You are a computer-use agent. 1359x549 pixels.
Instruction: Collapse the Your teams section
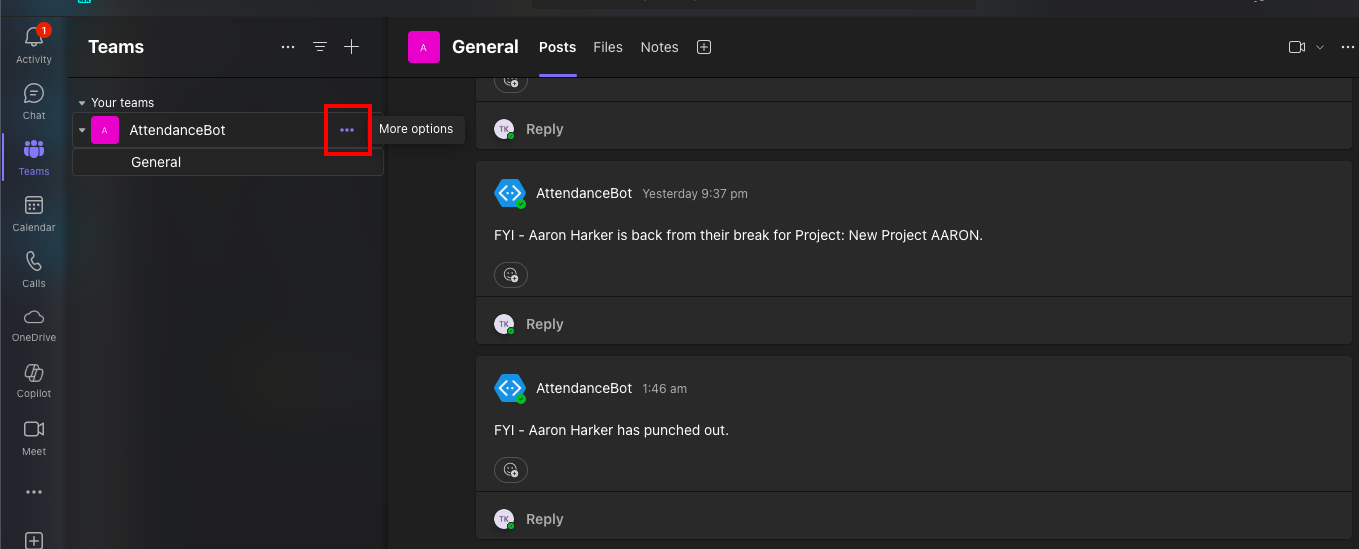[82, 103]
